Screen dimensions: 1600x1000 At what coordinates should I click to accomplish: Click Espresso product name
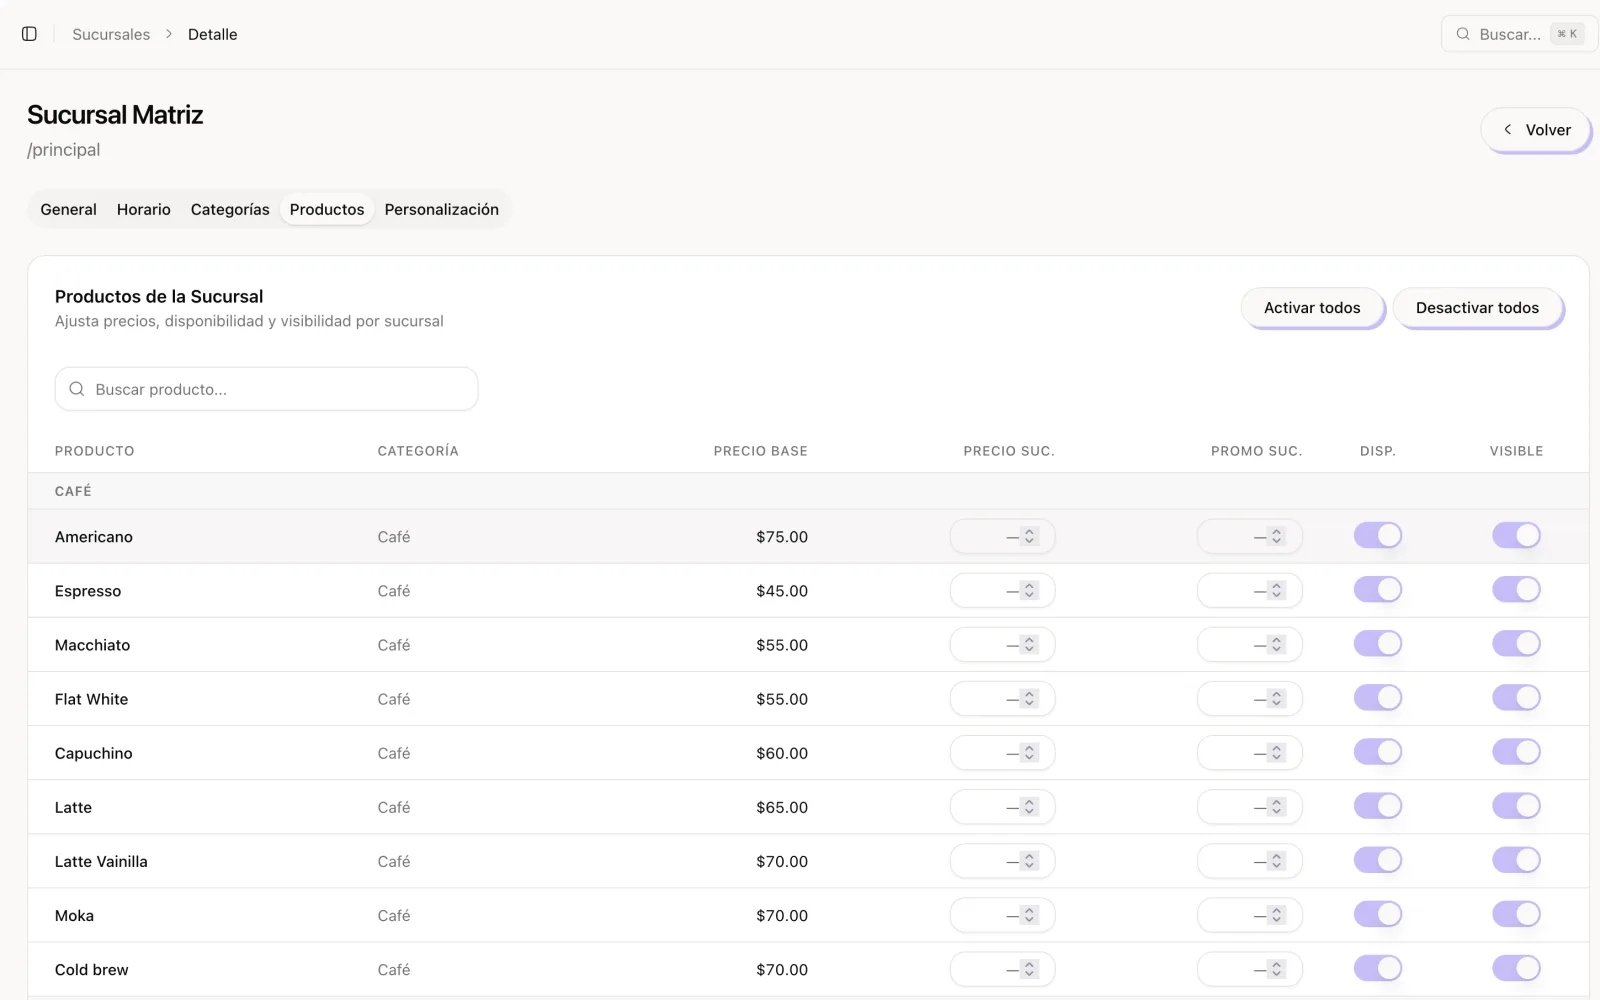[88, 591]
